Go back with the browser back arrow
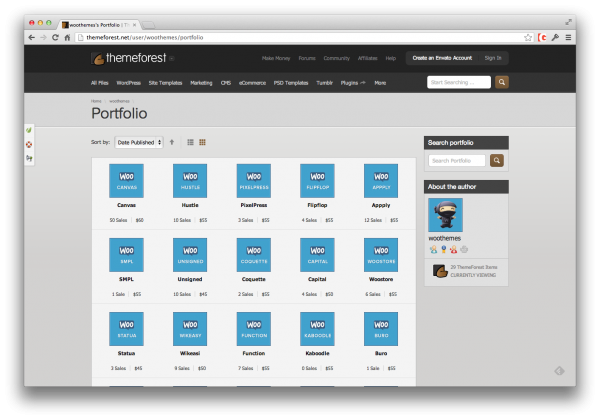600x420 pixels. point(32,37)
